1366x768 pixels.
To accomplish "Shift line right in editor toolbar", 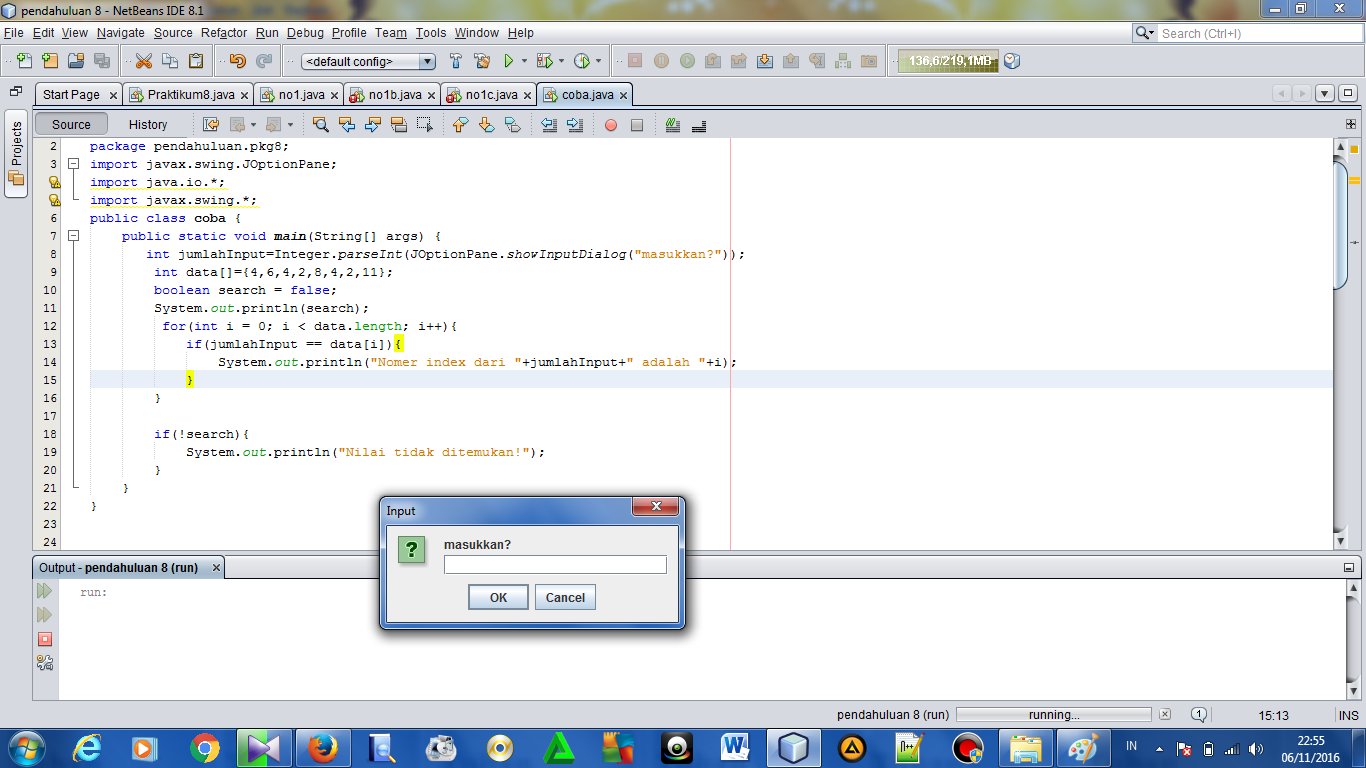I will pos(575,125).
